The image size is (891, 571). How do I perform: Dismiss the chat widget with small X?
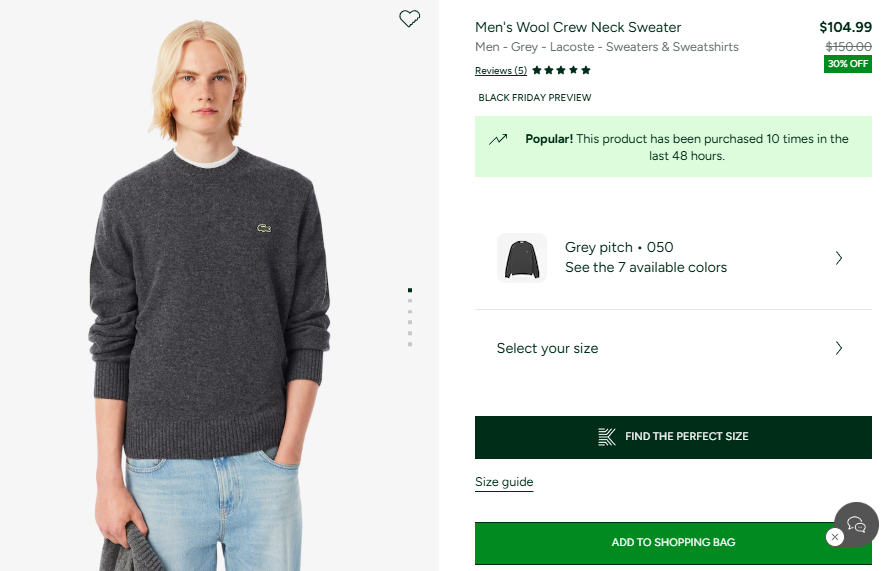[835, 538]
